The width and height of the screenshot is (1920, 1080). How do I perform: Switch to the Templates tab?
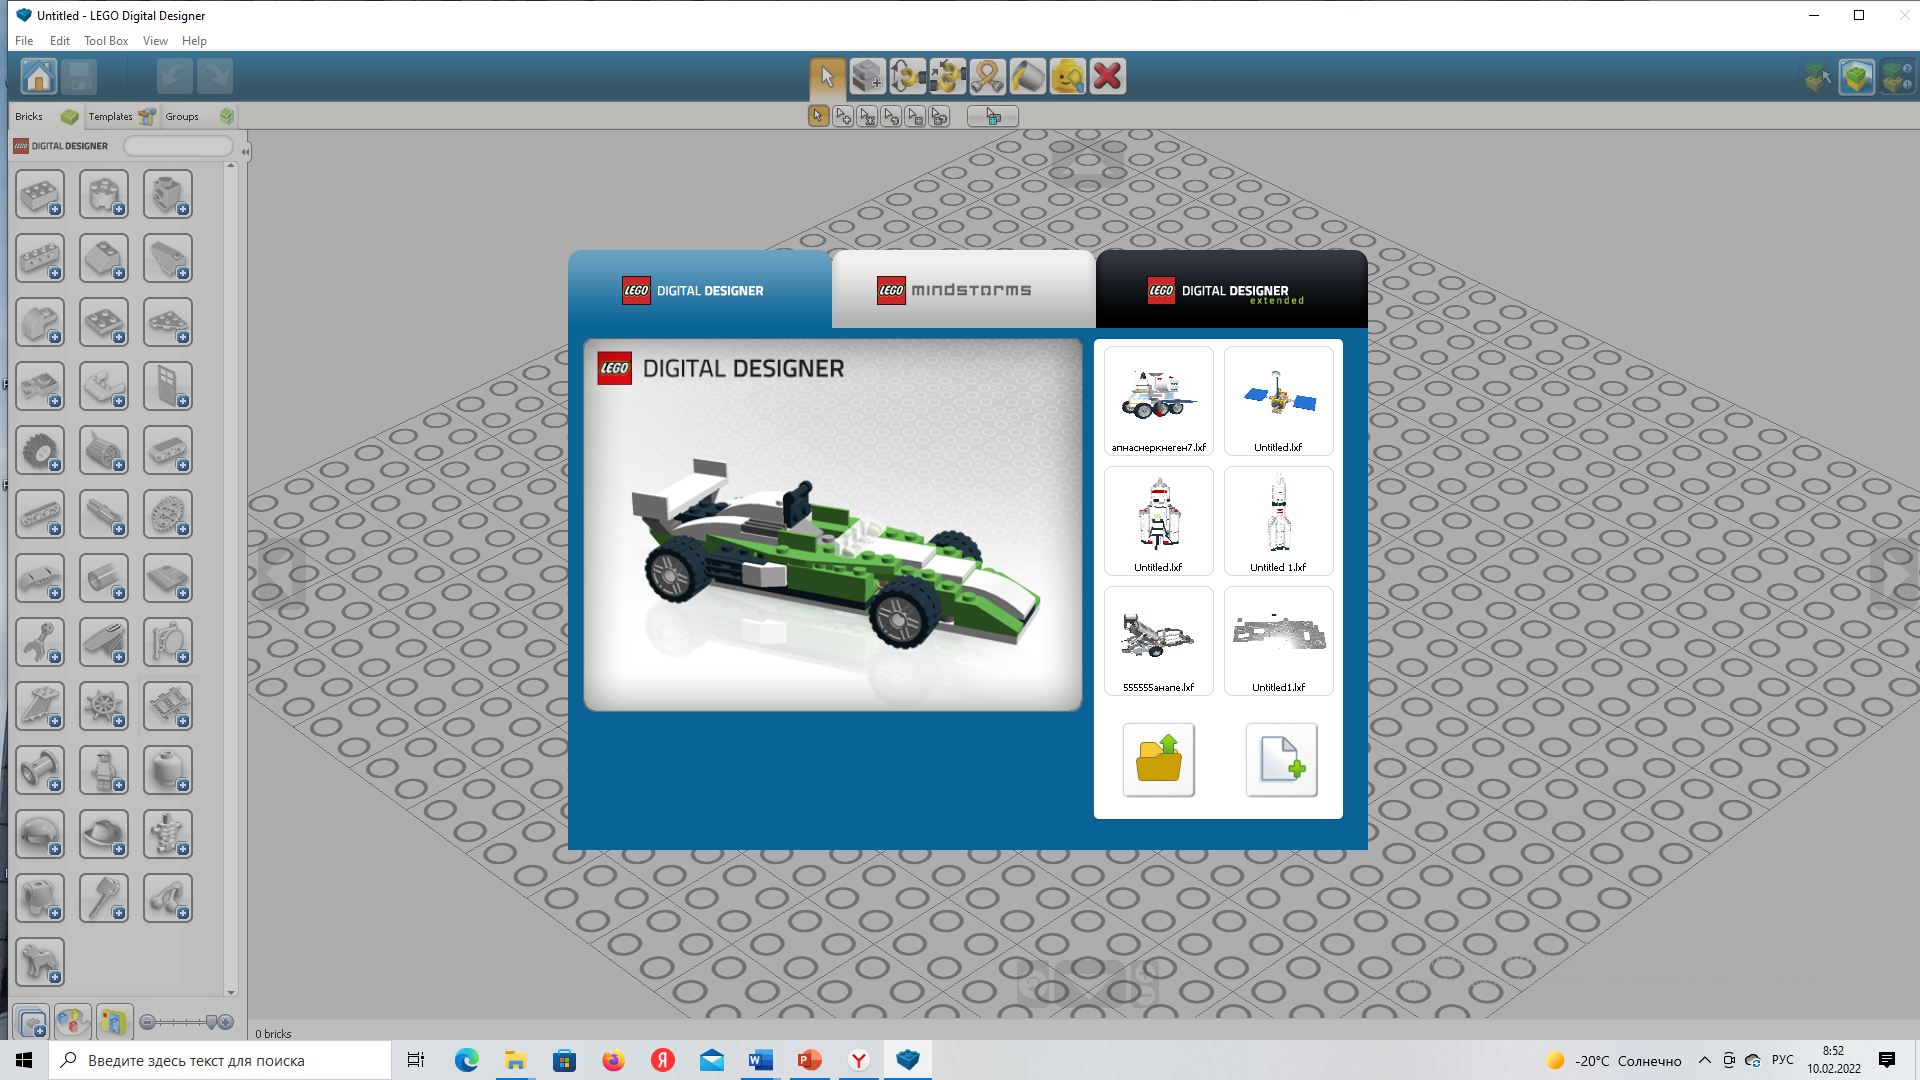click(x=121, y=116)
